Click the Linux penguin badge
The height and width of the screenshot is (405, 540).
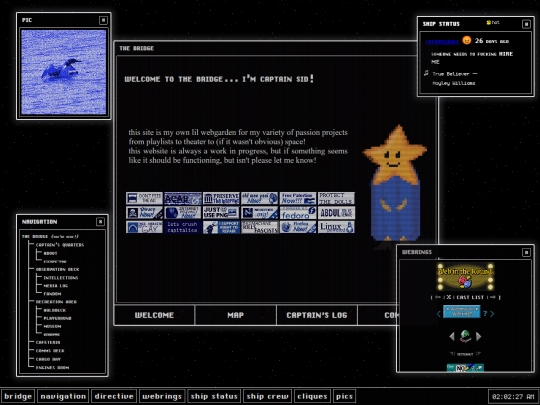(336, 227)
